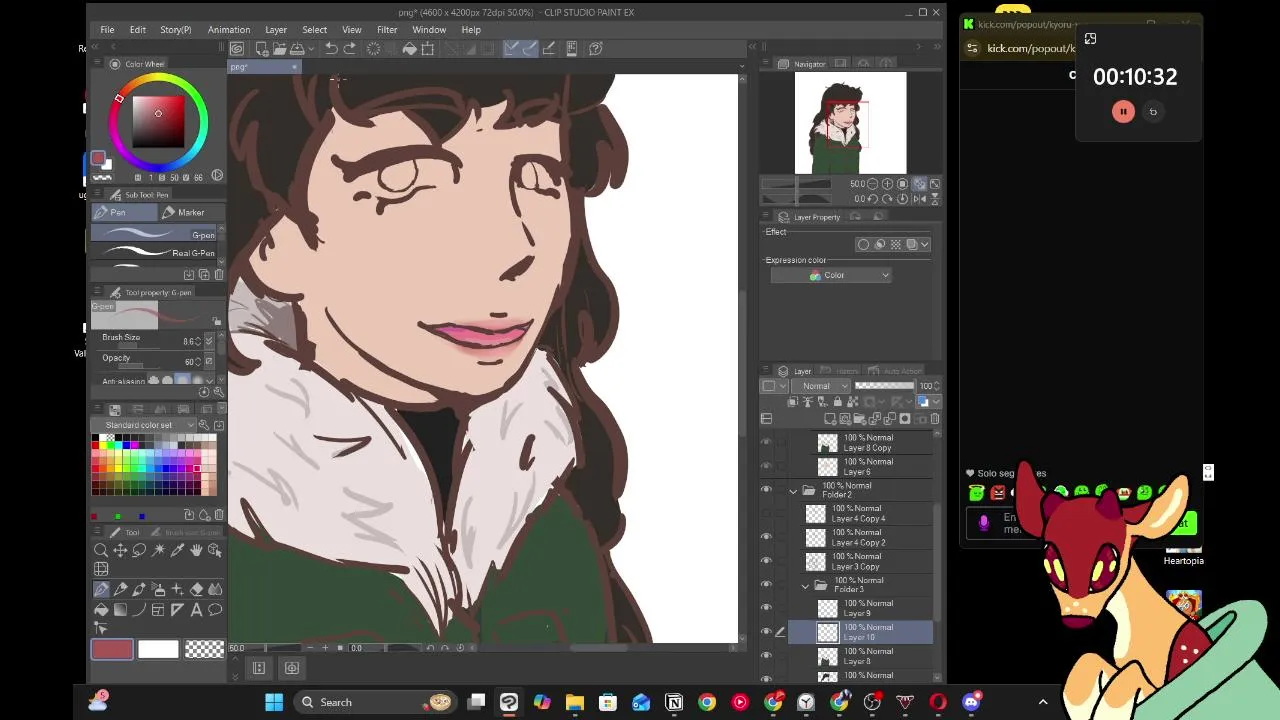Viewport: 1280px width, 720px height.
Task: Click the Redo arrow in command bar
Action: click(349, 48)
